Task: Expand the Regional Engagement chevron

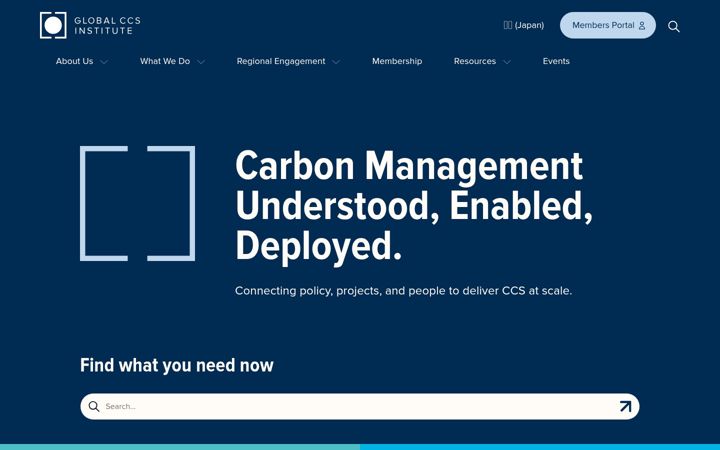Action: coord(336,62)
